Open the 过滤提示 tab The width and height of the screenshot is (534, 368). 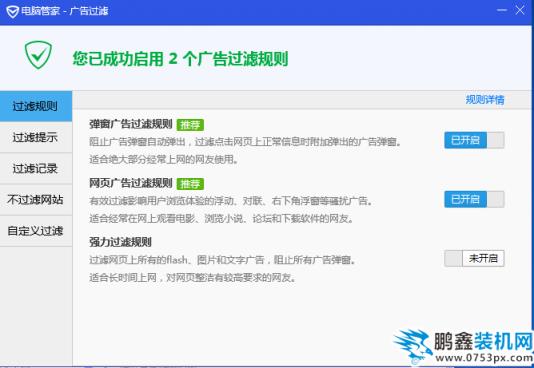tap(36, 138)
